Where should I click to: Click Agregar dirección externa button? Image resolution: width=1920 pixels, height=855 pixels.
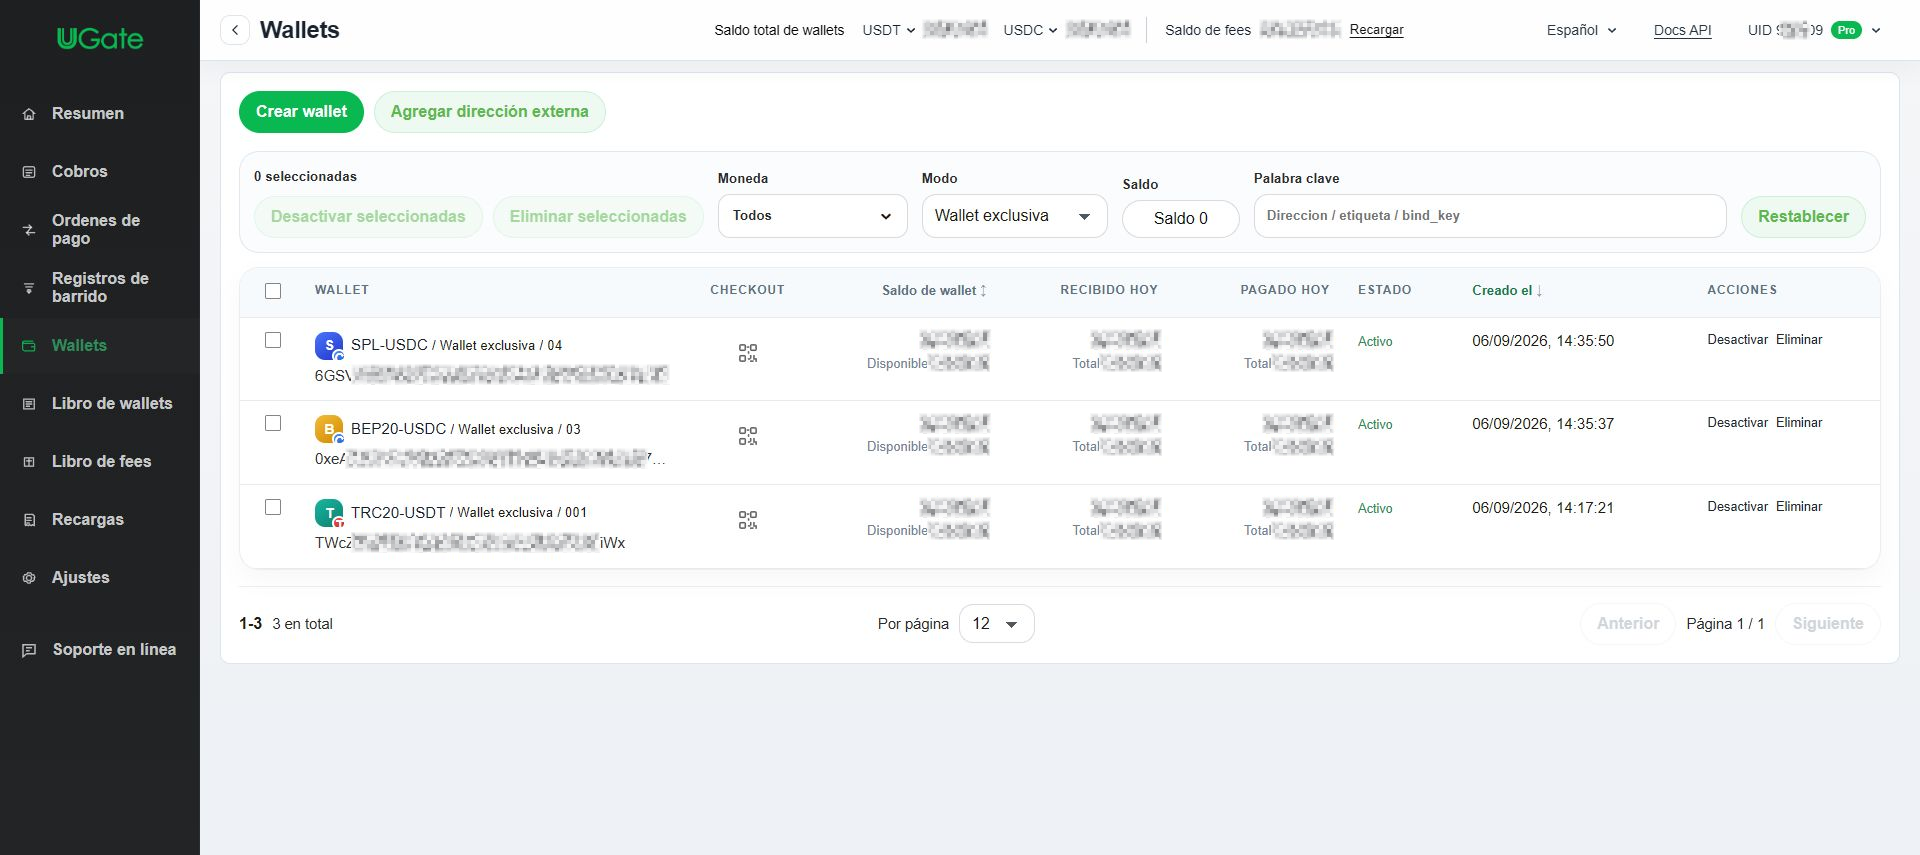[489, 112]
